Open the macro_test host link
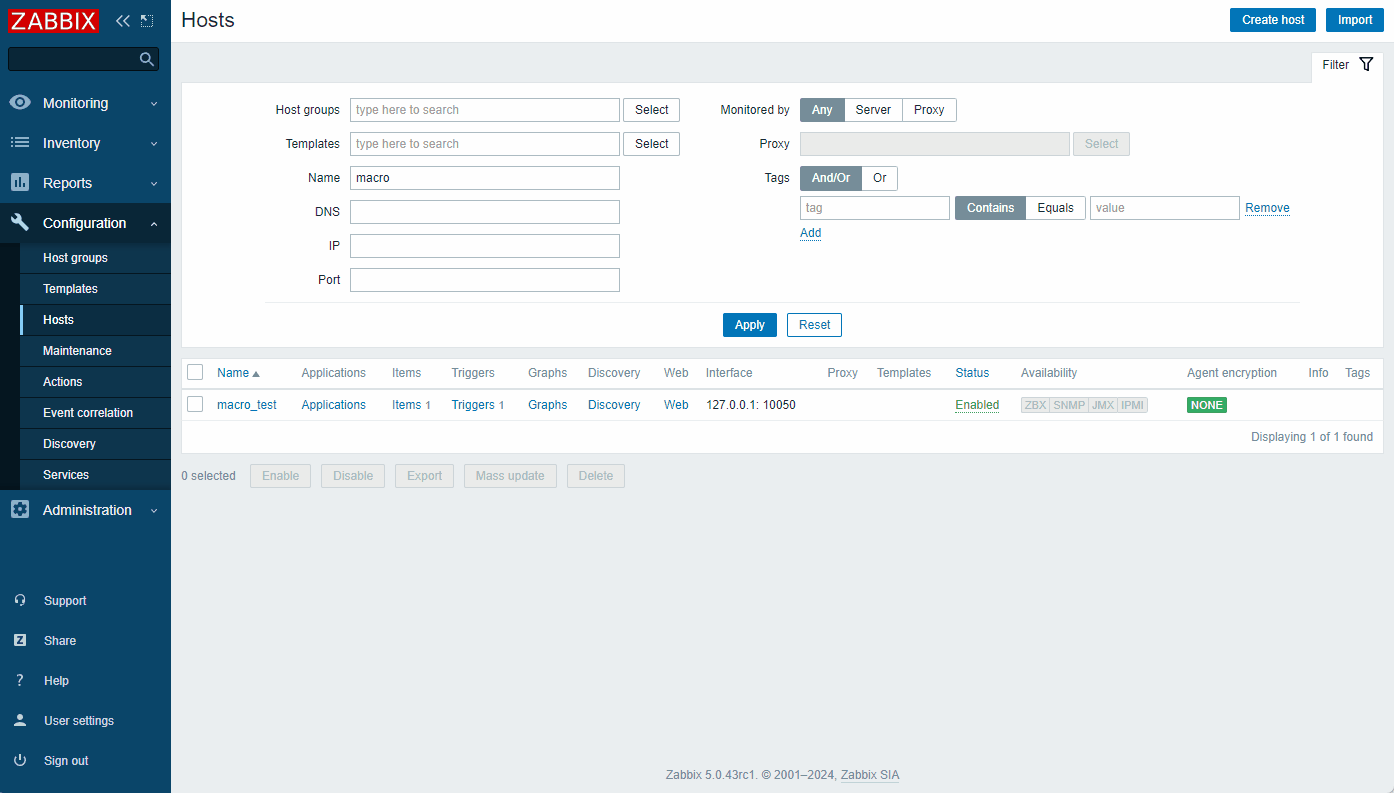This screenshot has width=1394, height=793. point(247,405)
